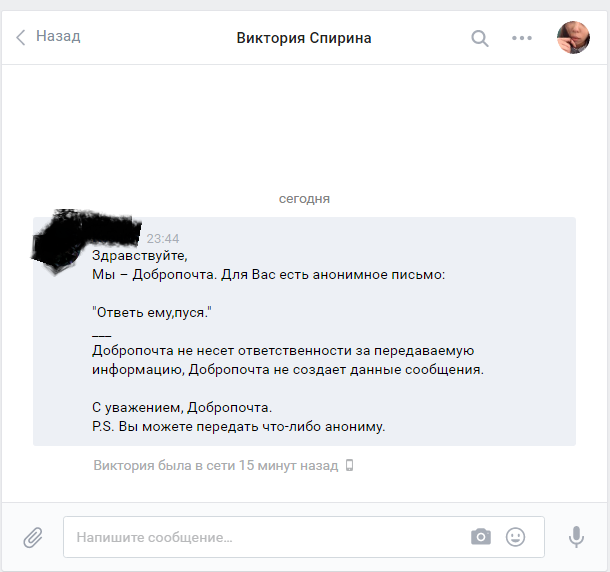The image size is (610, 572).
Task: Select the message starting with Здравствуйте
Action: pyautogui.click(x=304, y=332)
